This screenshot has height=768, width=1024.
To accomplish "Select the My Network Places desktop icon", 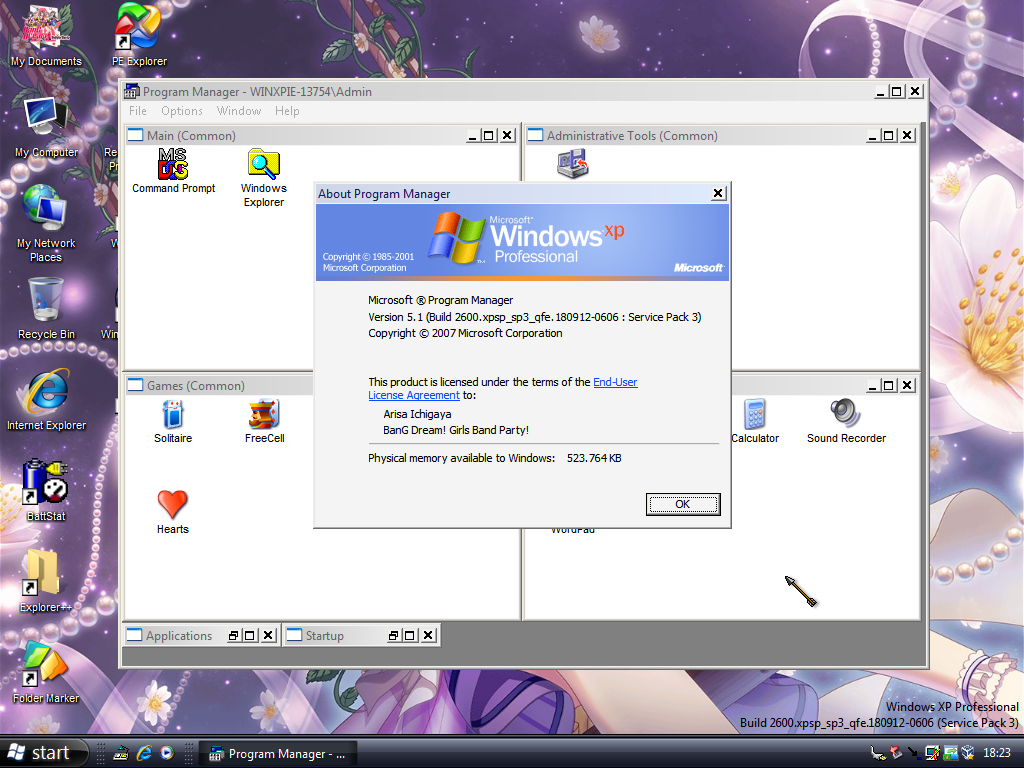I will 46,224.
